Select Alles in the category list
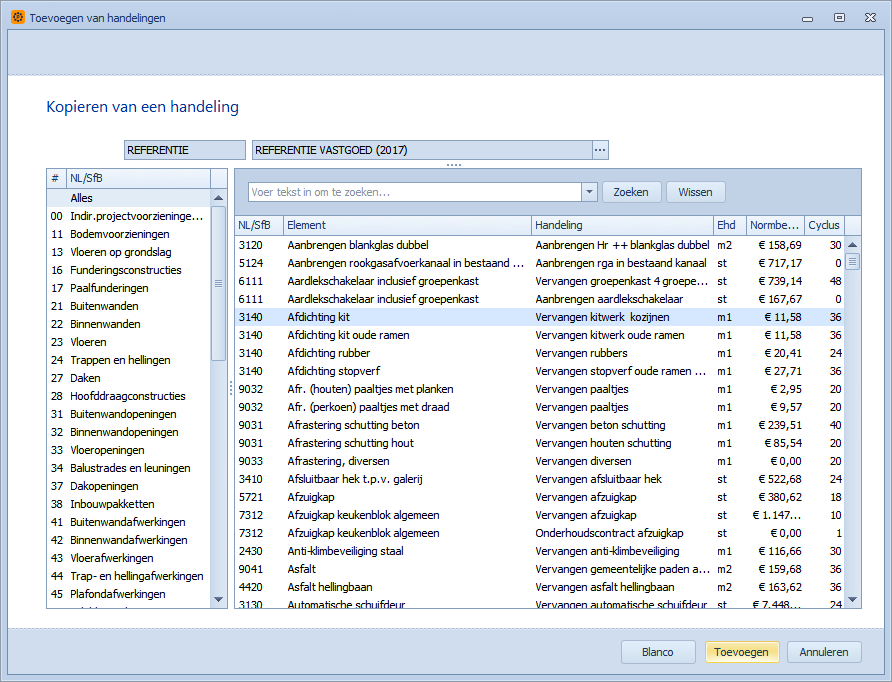This screenshot has width=892, height=682. (81, 198)
